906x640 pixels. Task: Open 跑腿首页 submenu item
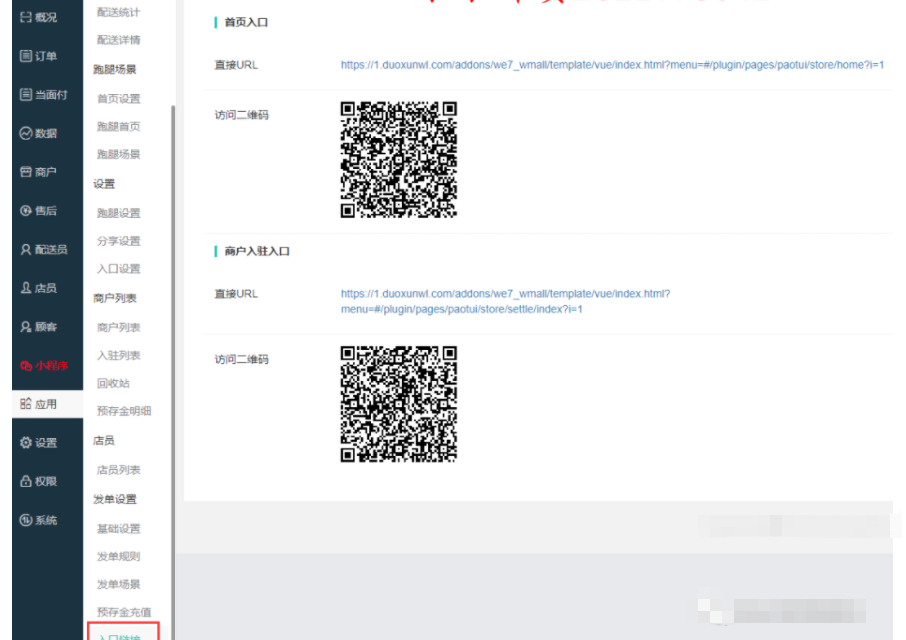[x=118, y=126]
